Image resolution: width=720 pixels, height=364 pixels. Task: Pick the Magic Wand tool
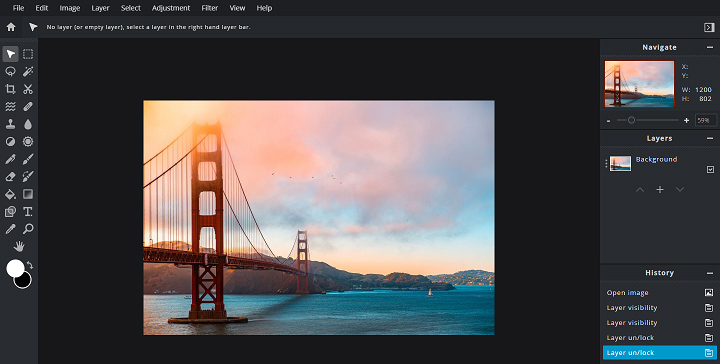tap(28, 71)
